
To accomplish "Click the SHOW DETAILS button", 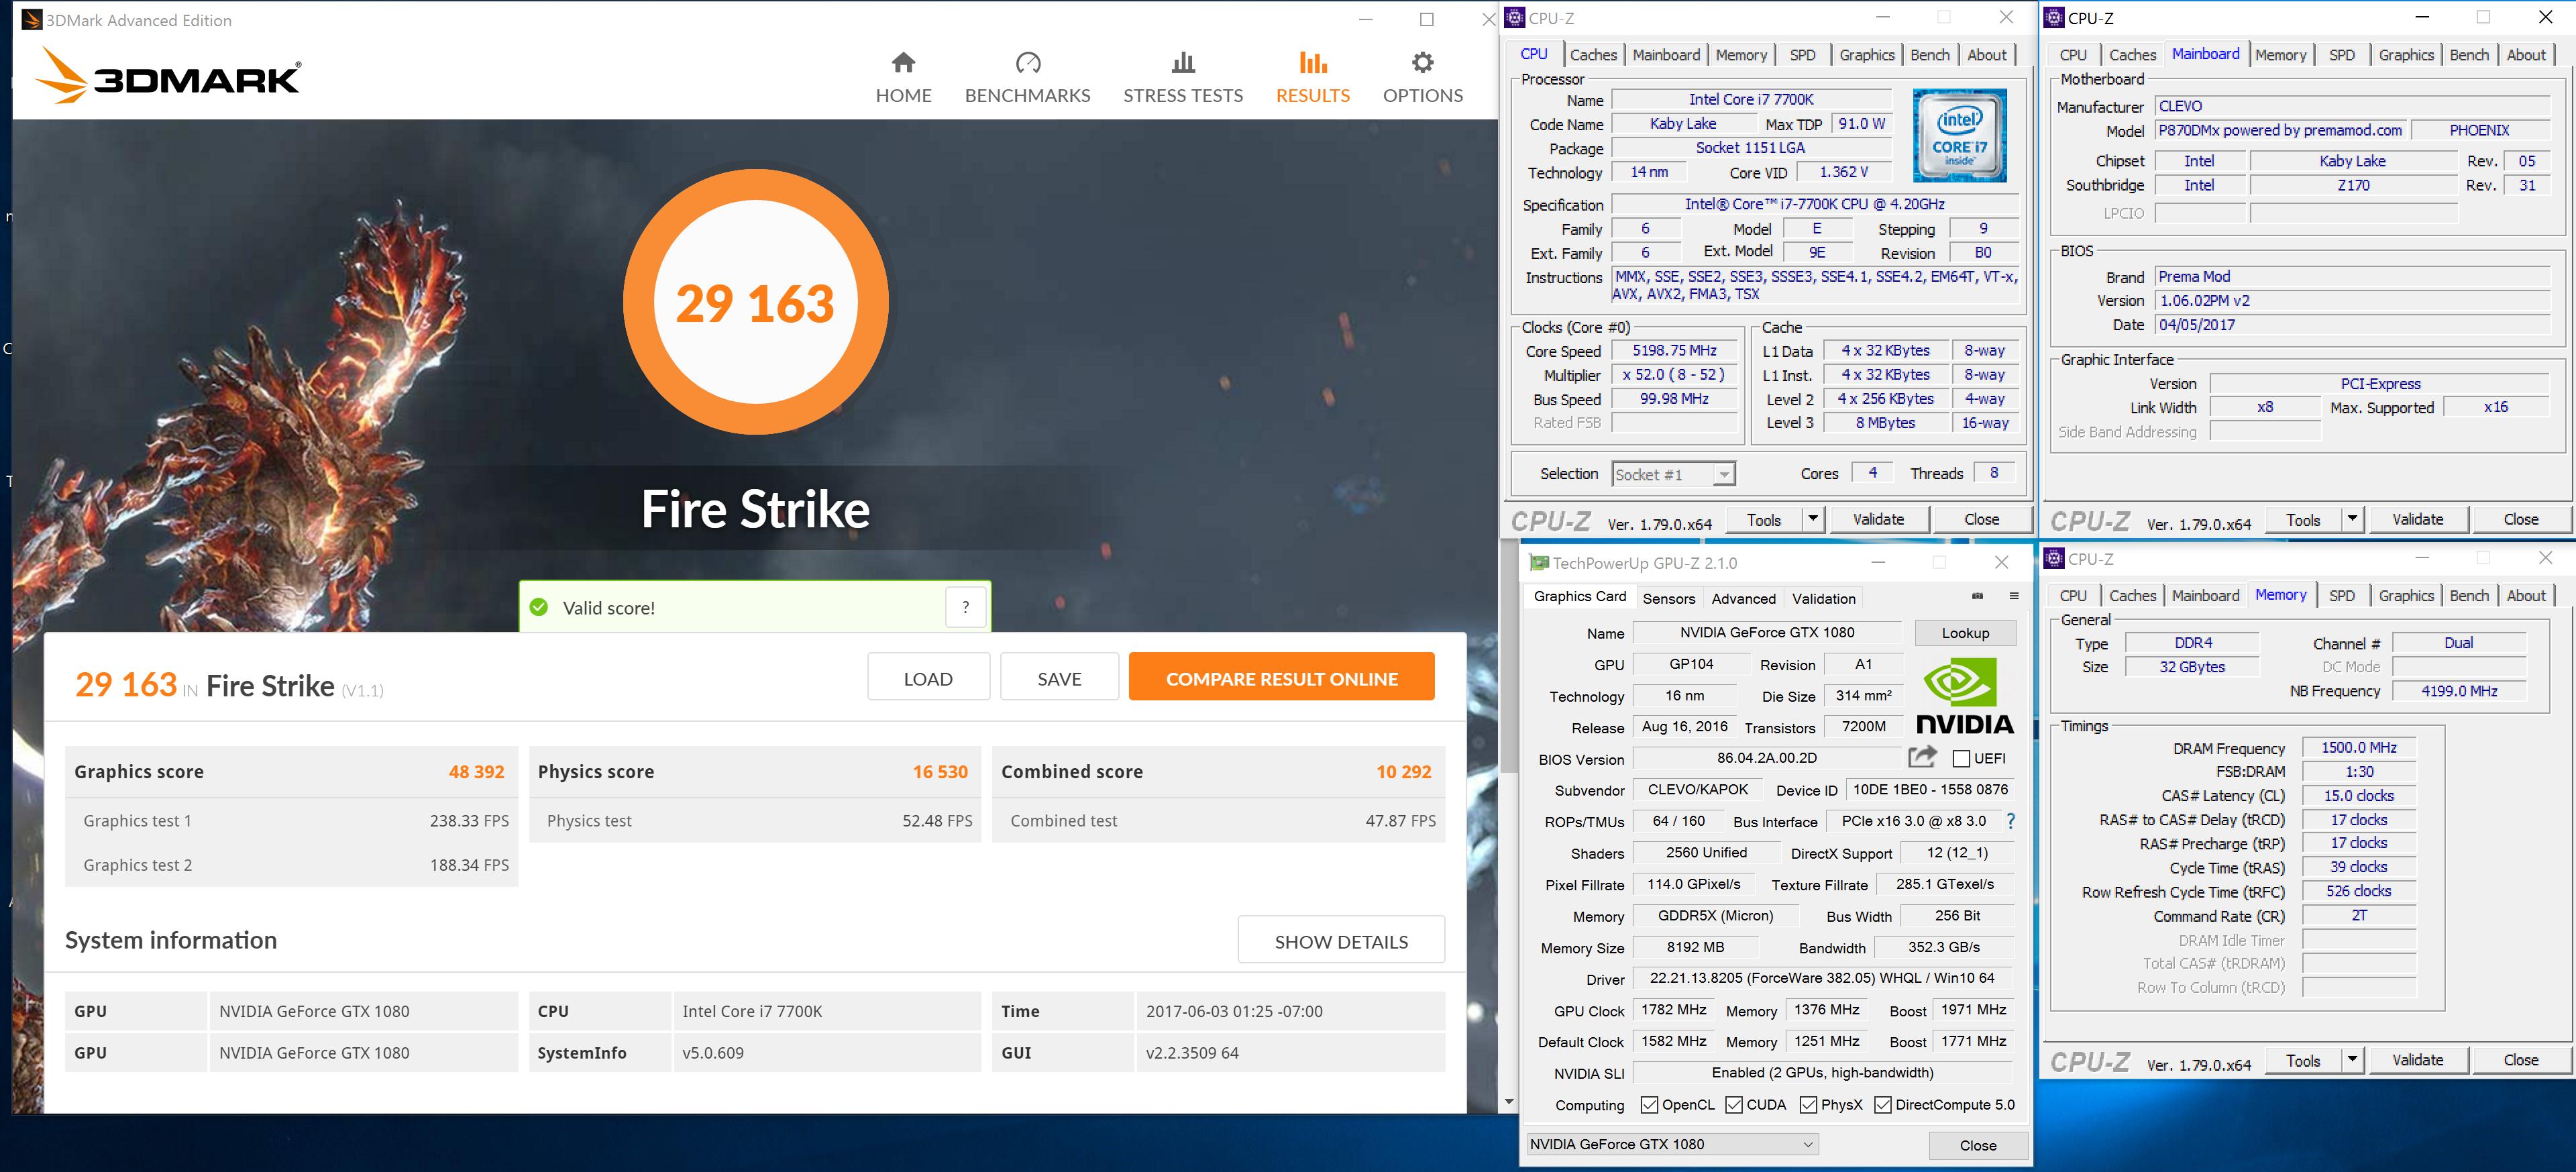I will click(1340, 941).
